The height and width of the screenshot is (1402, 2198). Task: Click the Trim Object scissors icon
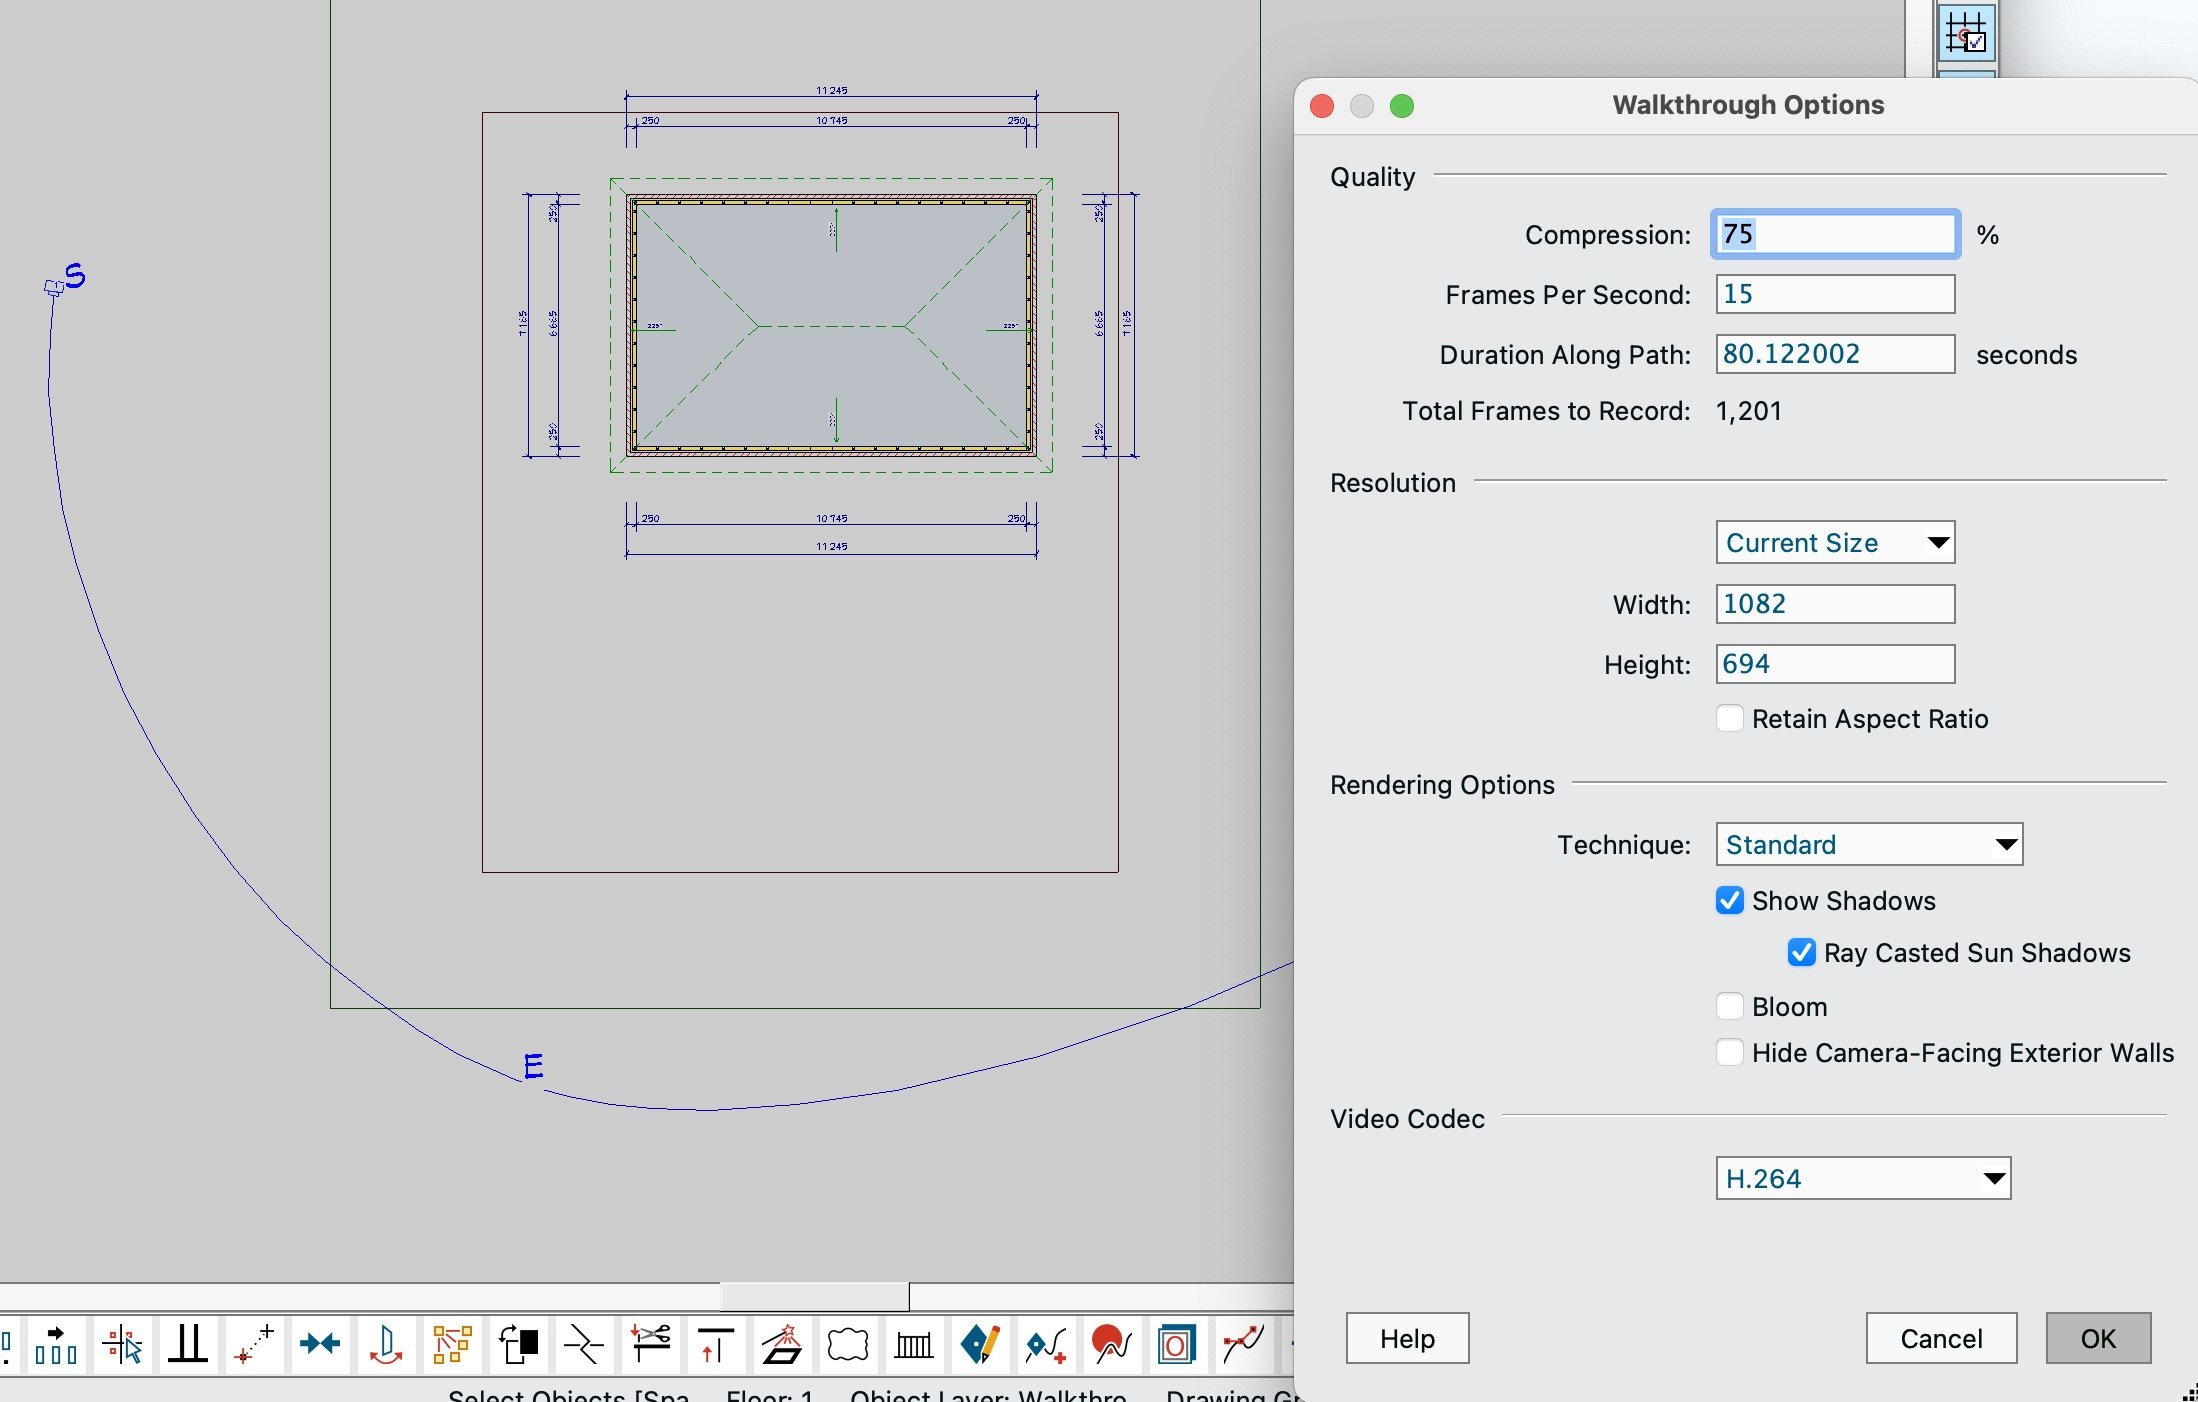pos(650,1344)
